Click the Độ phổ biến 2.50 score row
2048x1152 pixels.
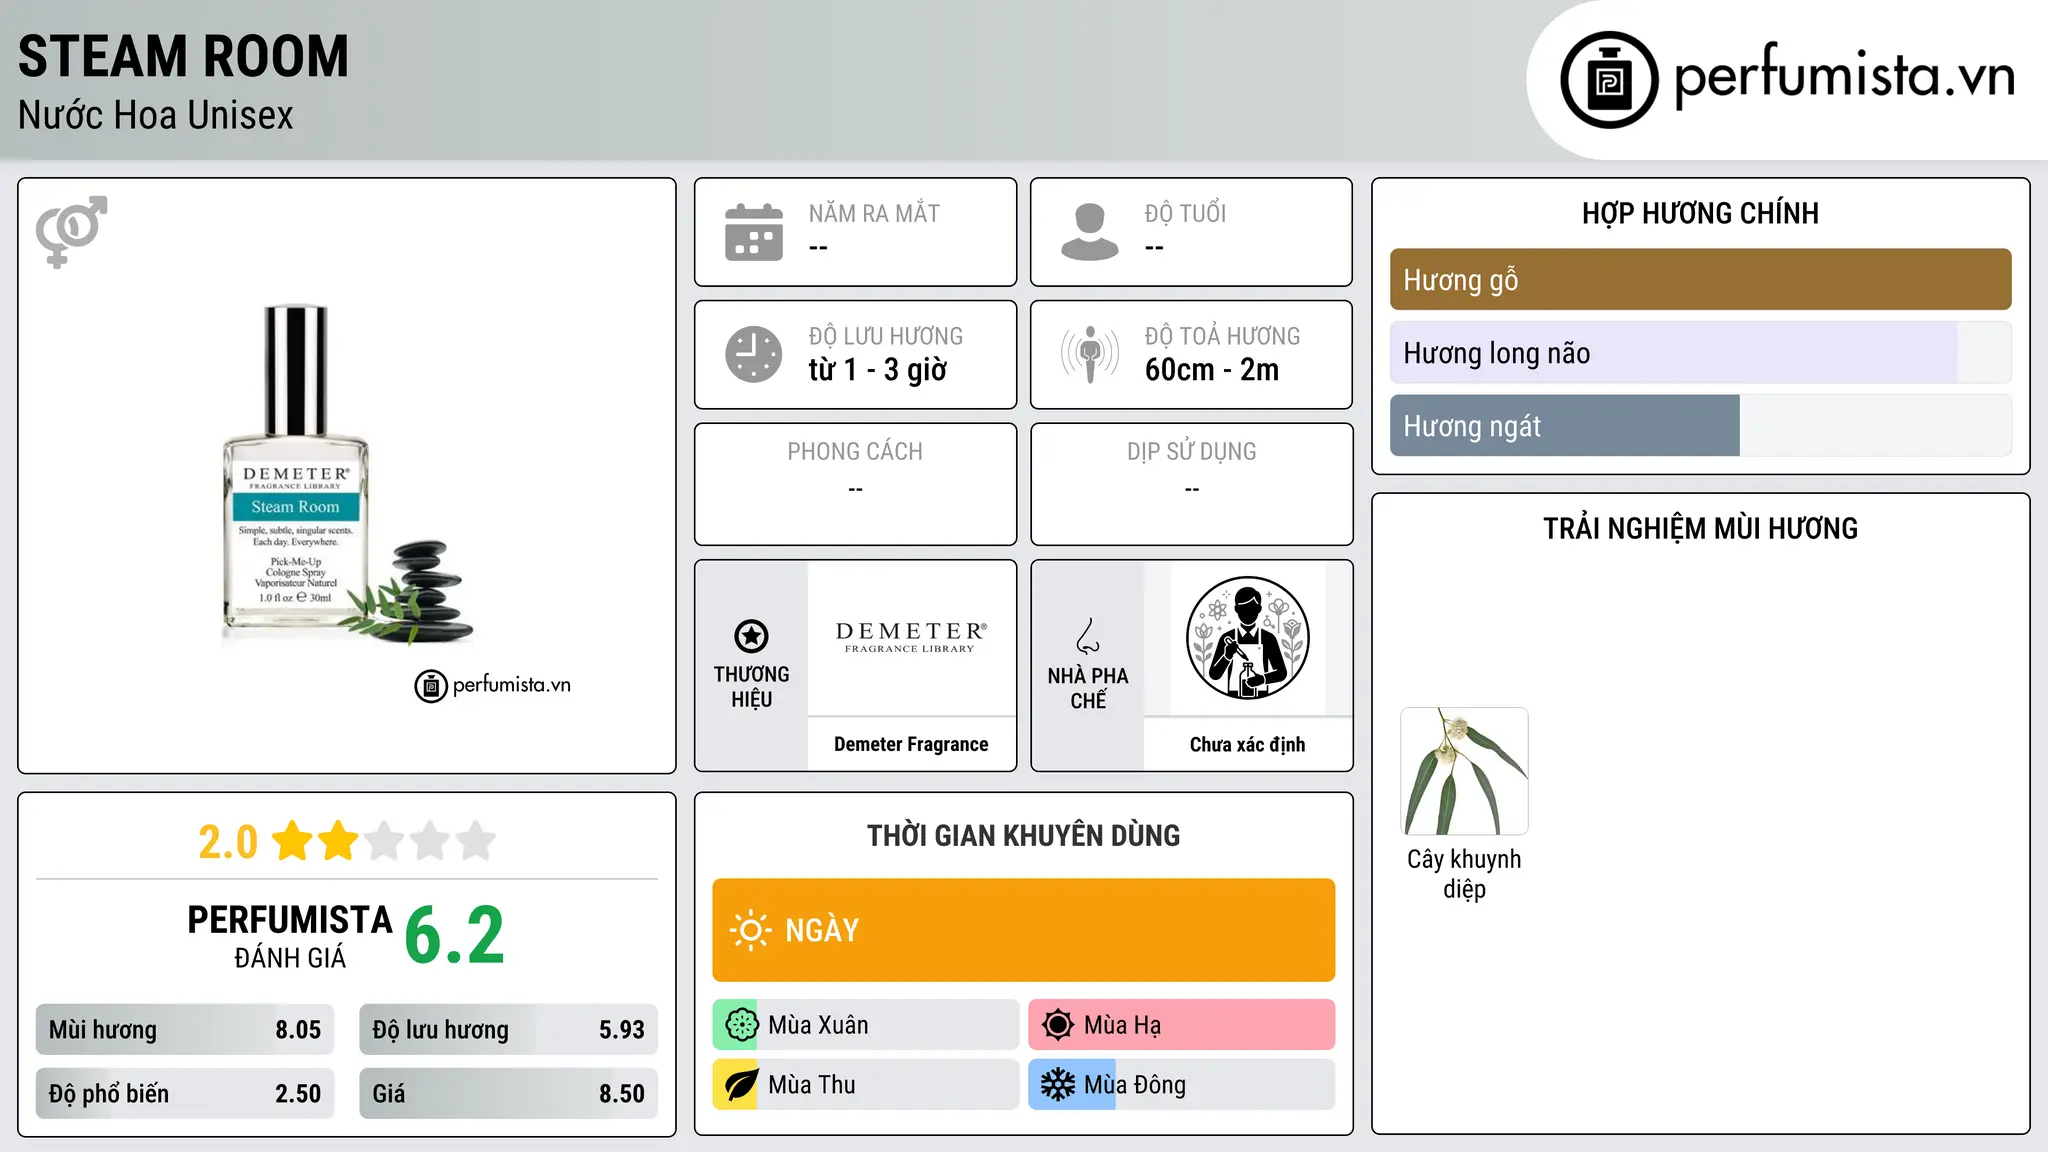tap(185, 1094)
